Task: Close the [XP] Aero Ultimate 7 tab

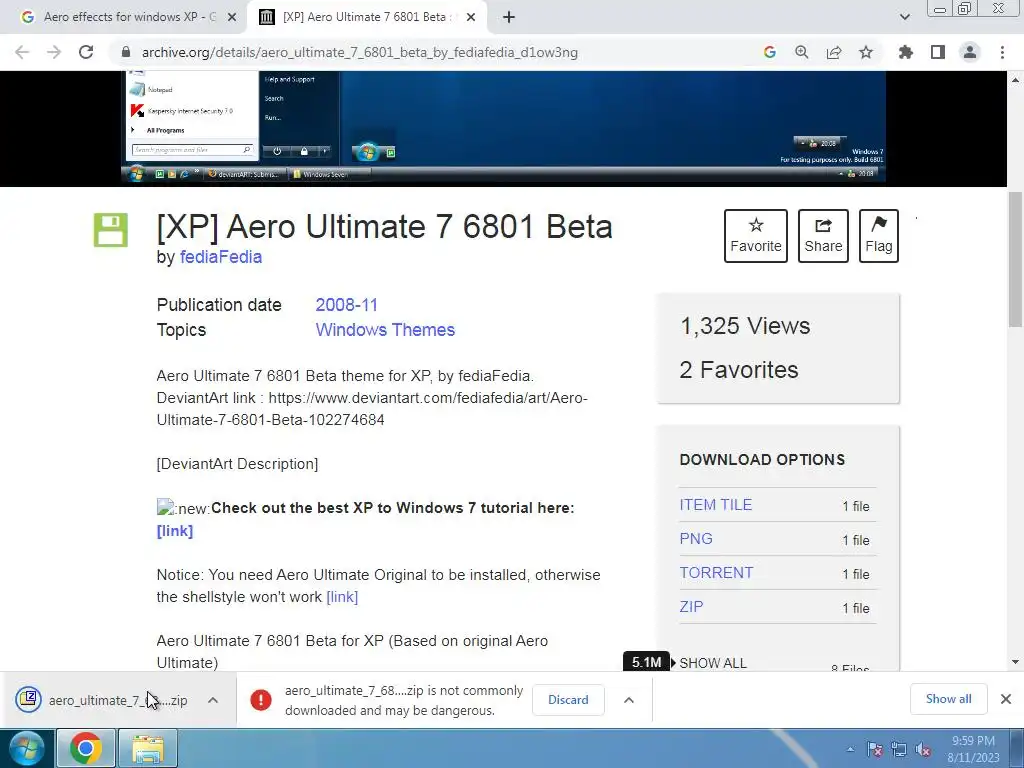Action: coord(471,18)
